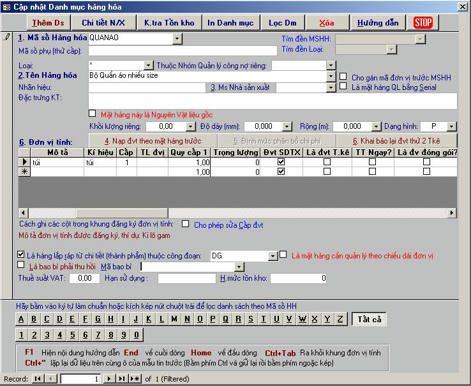Go to next record navigation arrow
This screenshot has width=471, height=386.
[109, 379]
